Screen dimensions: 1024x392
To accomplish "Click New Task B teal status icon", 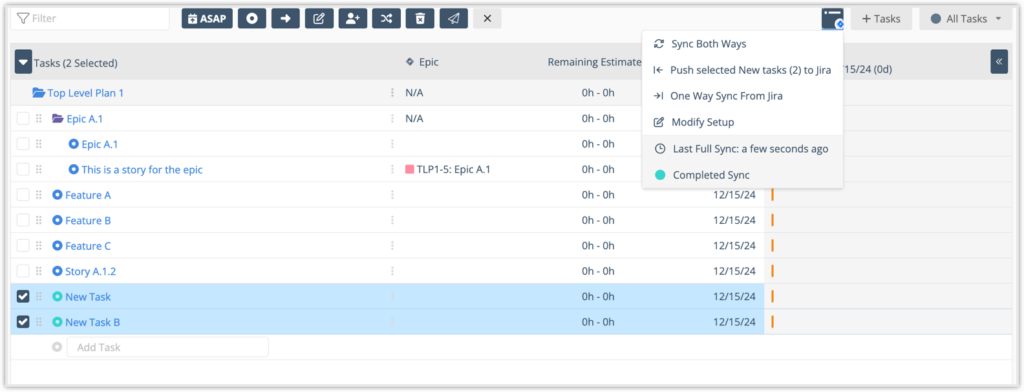I will click(57, 323).
